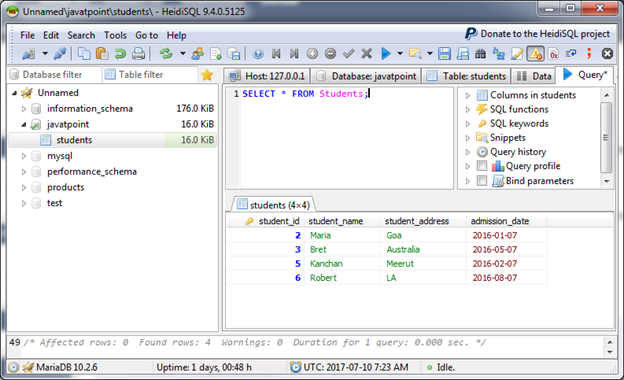Expand the mysql database node
This screenshot has width=624, height=380.
tap(24, 156)
